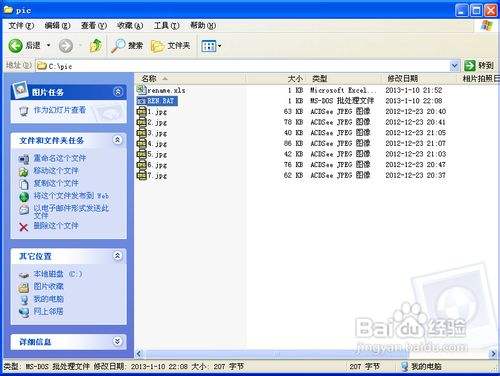Viewport: 500px width, 376px height.
Task: Select the REN.BAT file
Action: pyautogui.click(x=157, y=101)
